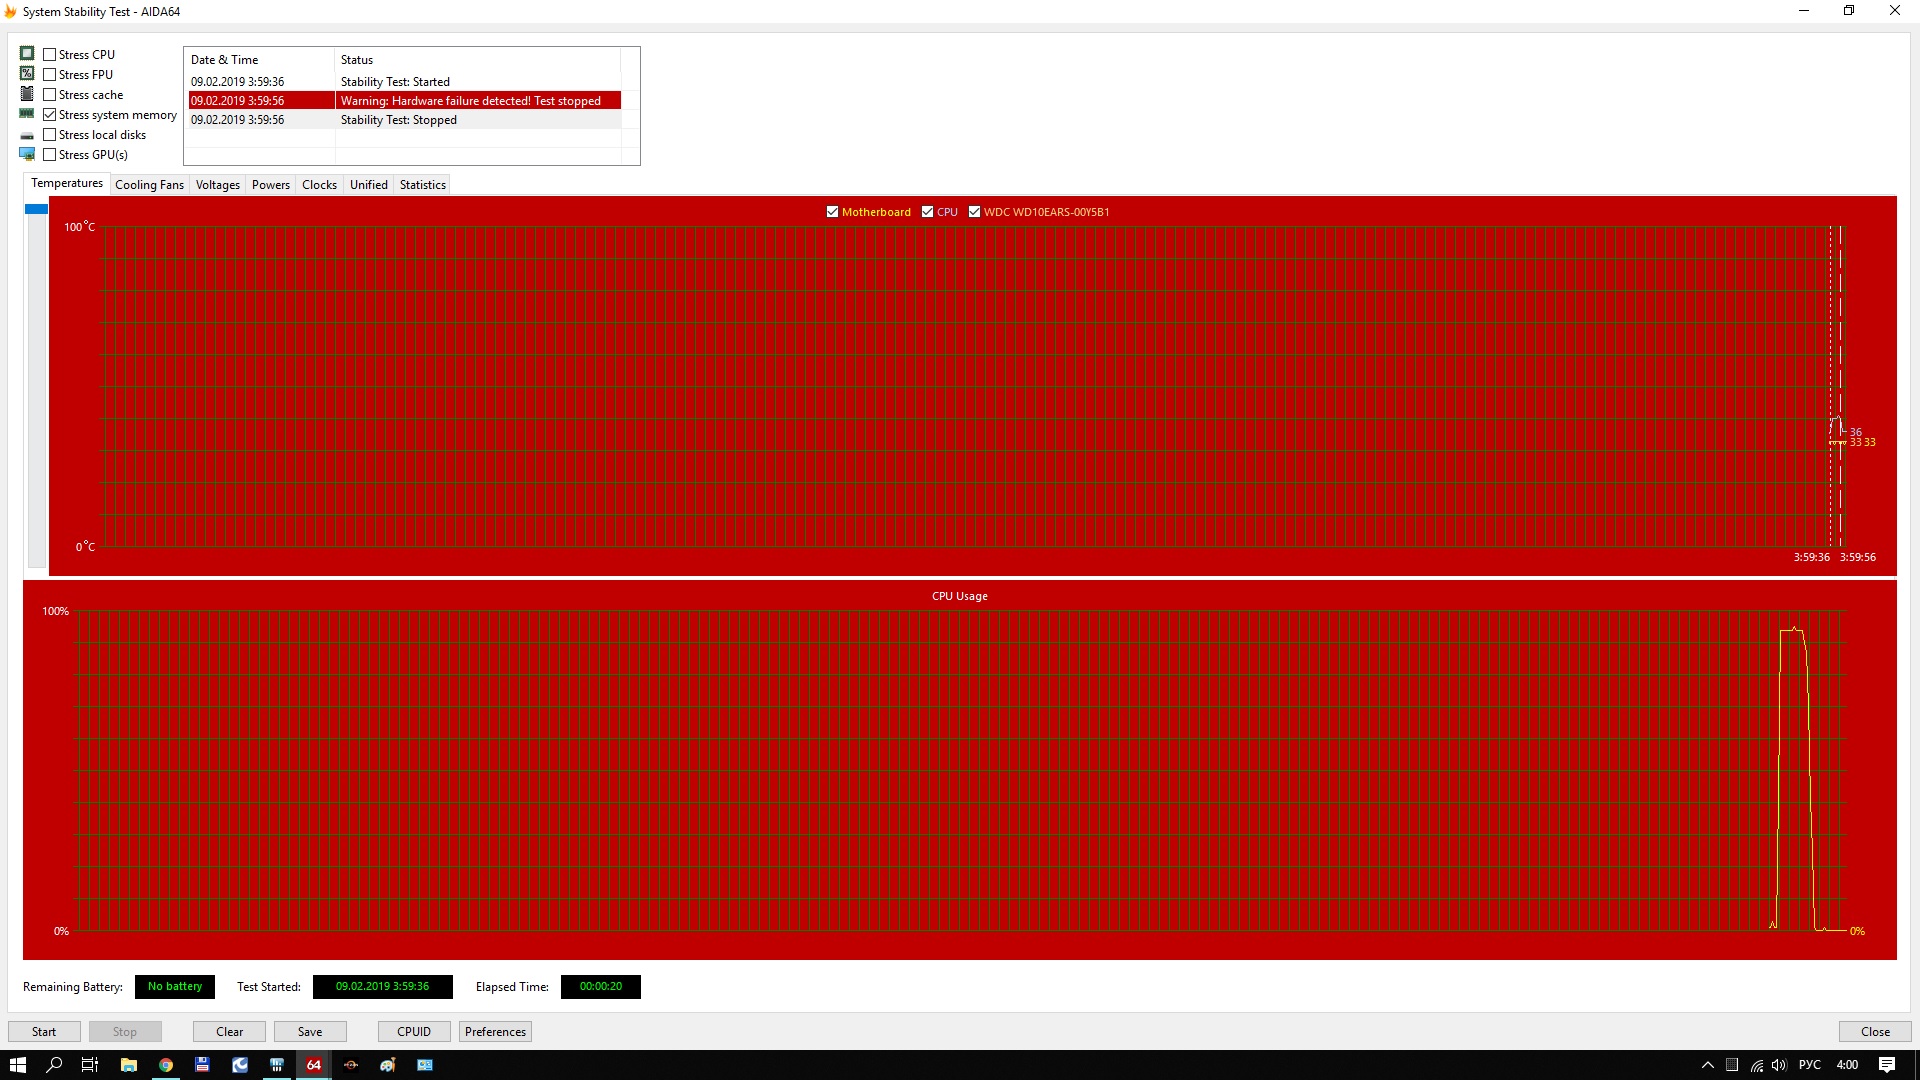1920x1080 pixels.
Task: Open File Explorer from the taskbar
Action: click(128, 1065)
